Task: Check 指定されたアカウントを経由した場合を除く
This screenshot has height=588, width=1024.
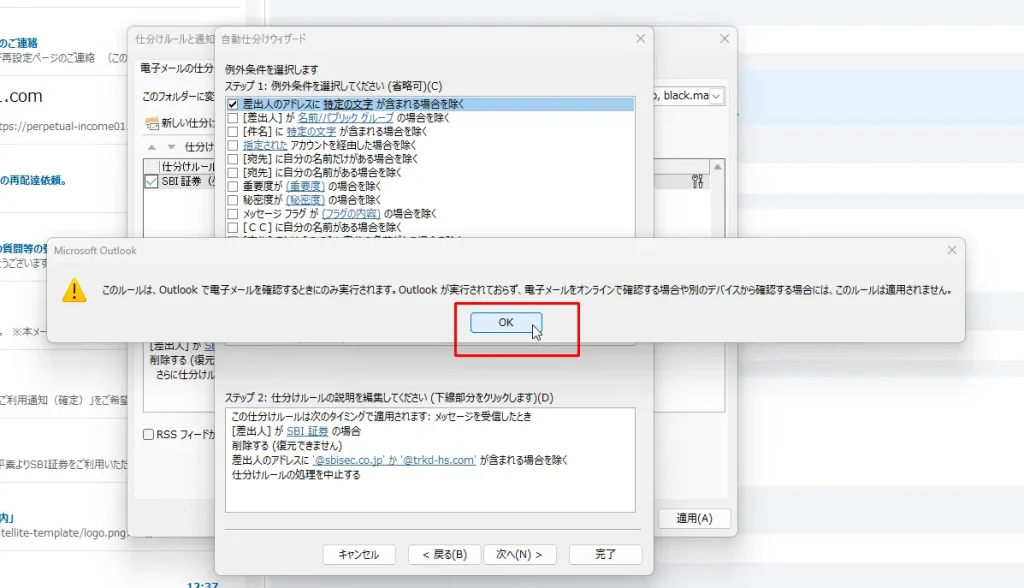Action: point(232,145)
